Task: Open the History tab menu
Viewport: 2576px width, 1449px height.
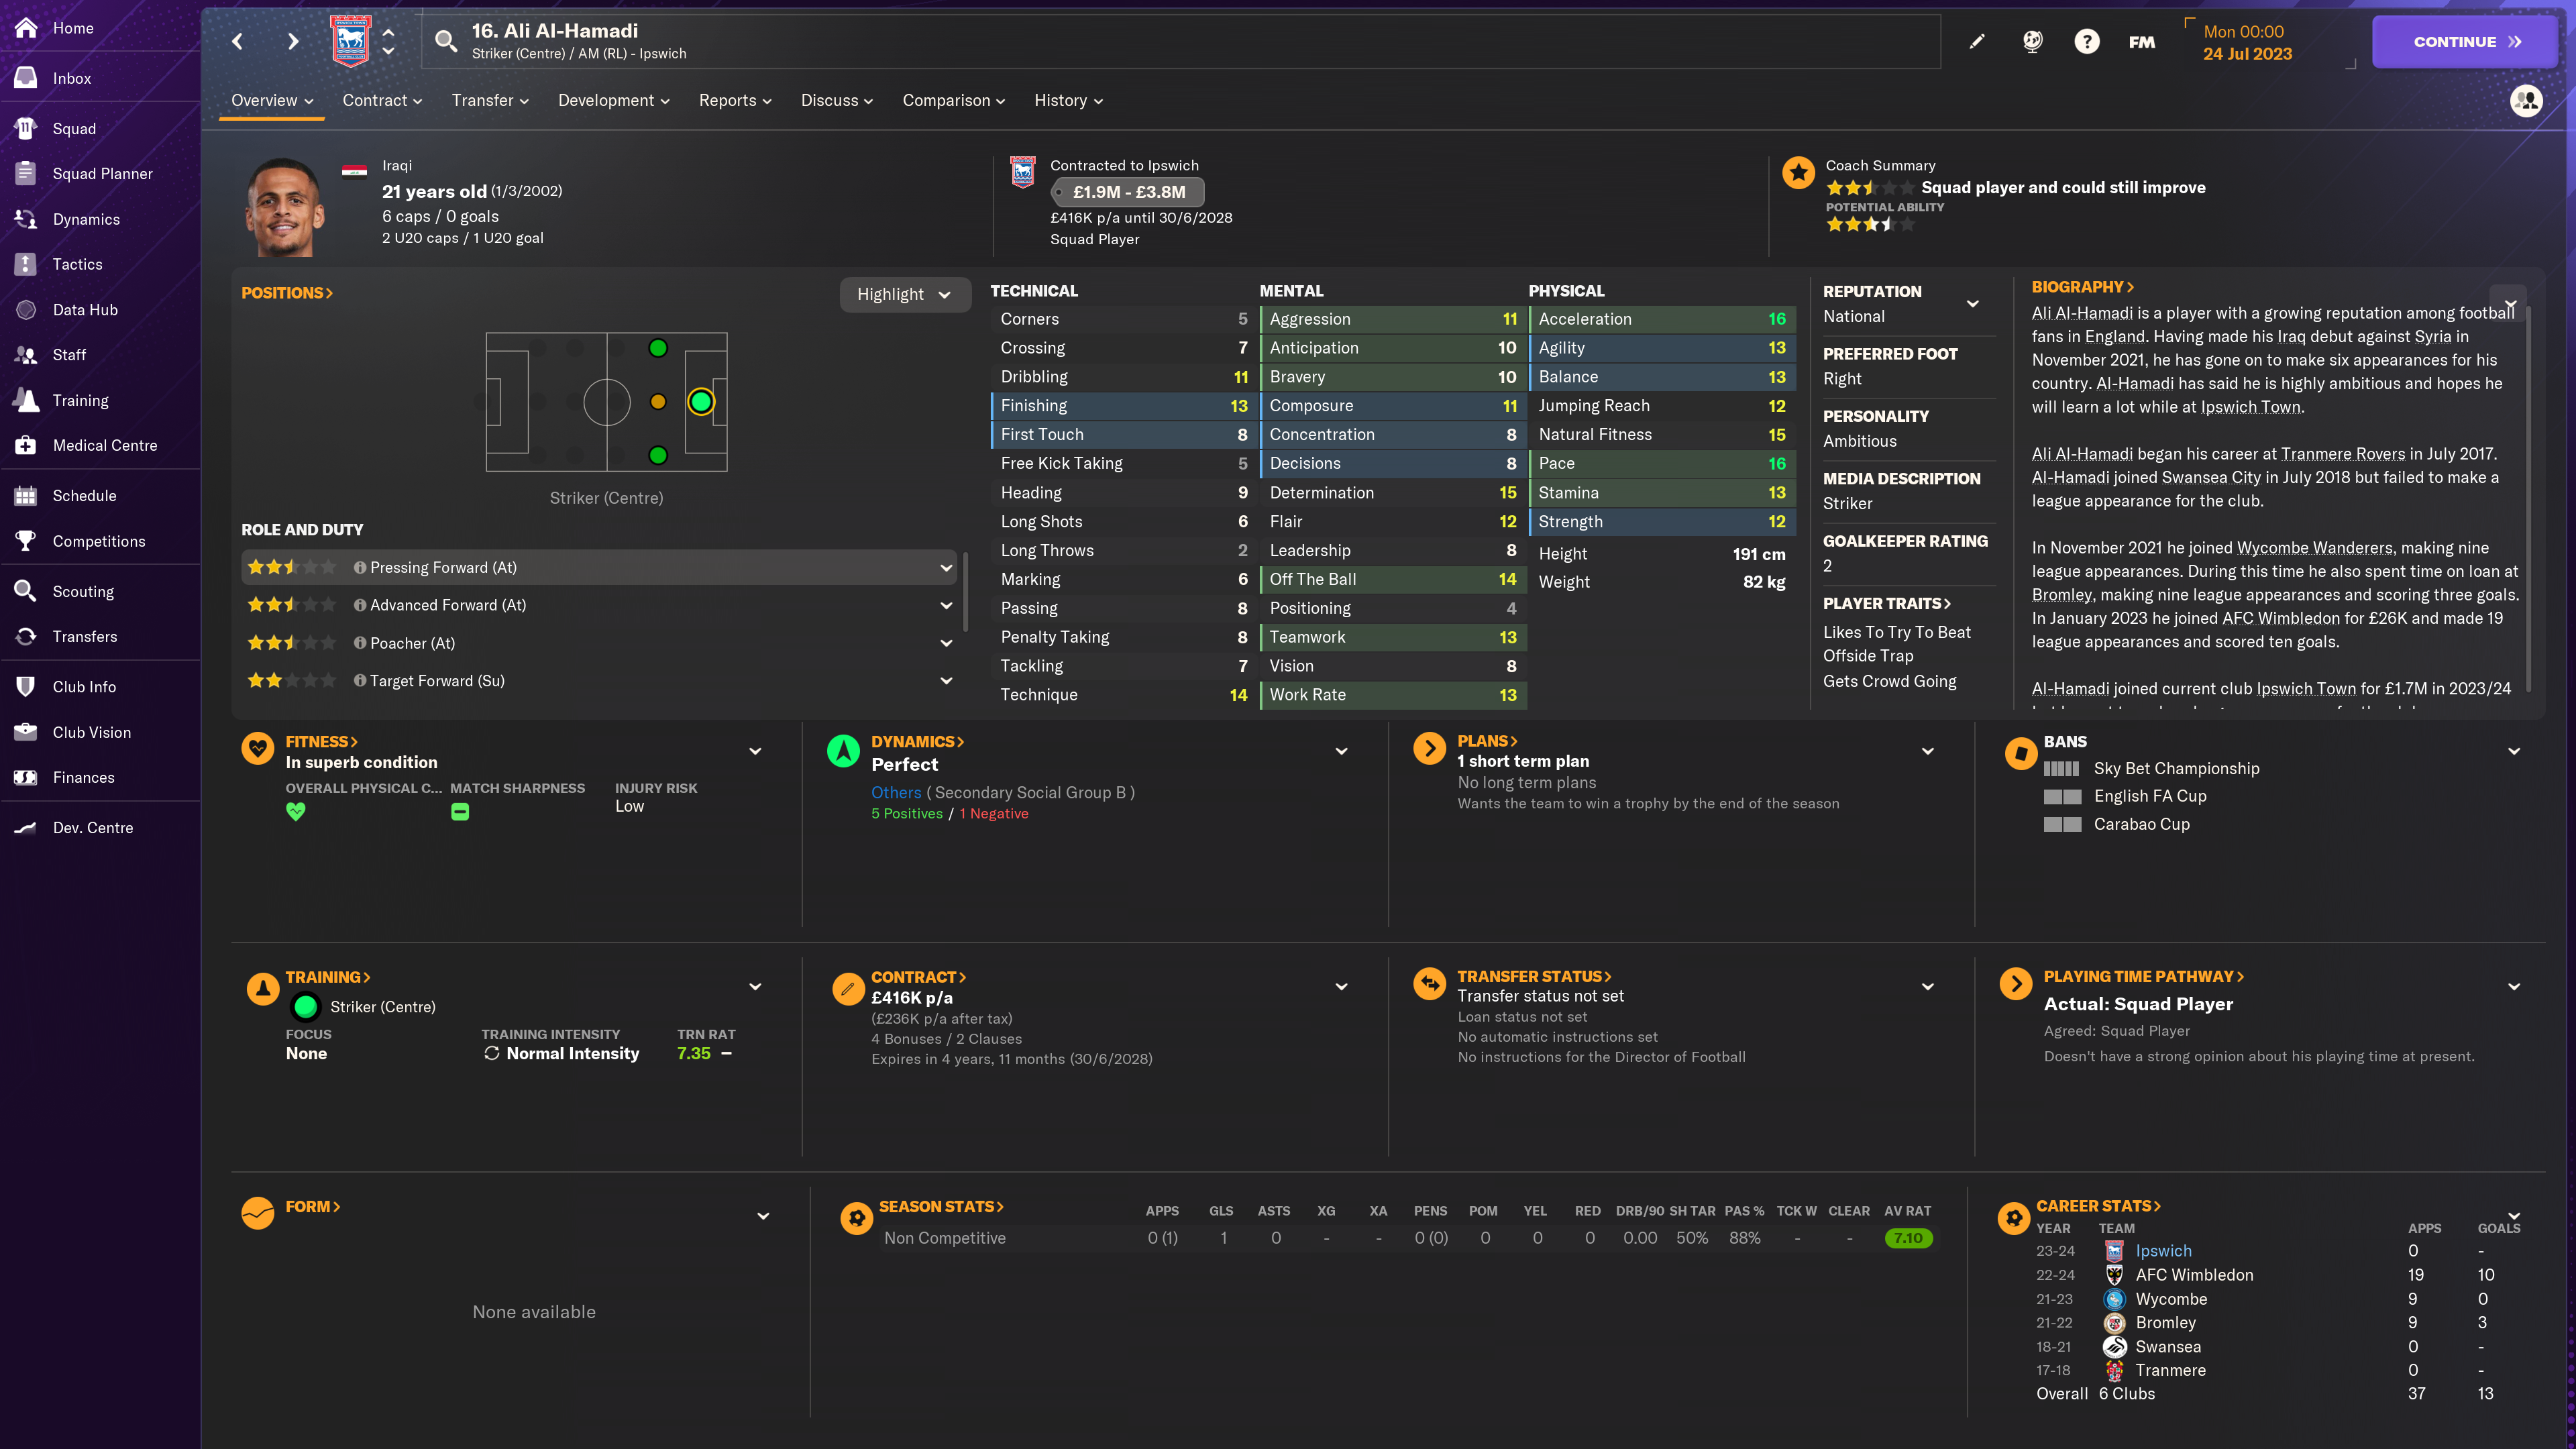Action: (x=1068, y=100)
